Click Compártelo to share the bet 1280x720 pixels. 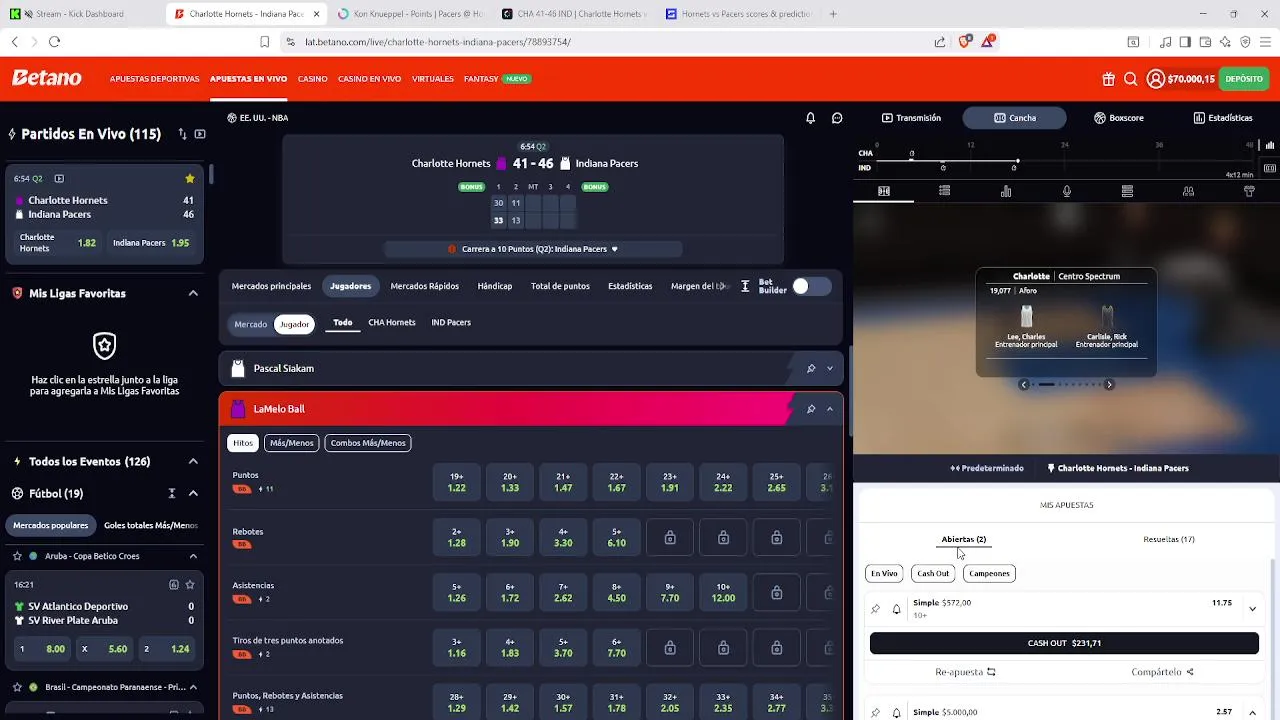[x=1163, y=672]
